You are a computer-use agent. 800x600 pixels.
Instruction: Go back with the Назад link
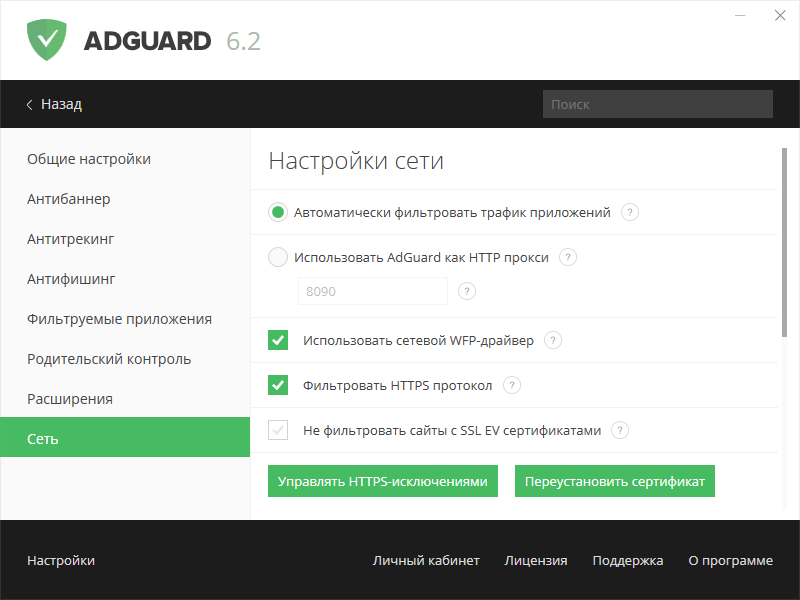(x=61, y=104)
